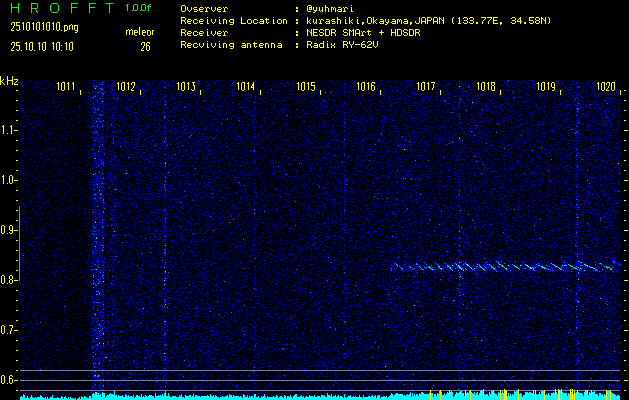The height and width of the screenshot is (400, 629).
Task: Click the 'meteor' label
Action: 140,32
